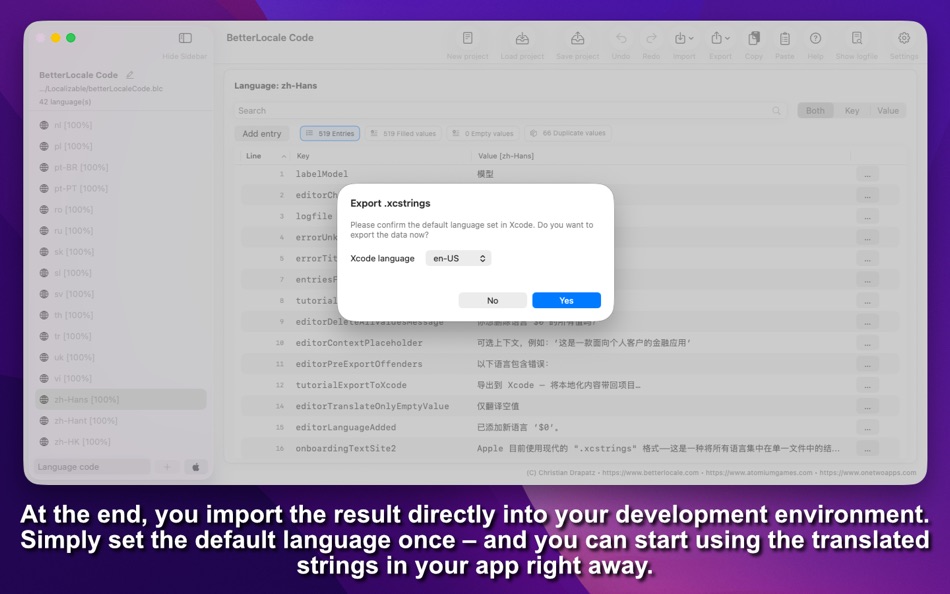
Task: Hide the sidebar
Action: [x=184, y=36]
